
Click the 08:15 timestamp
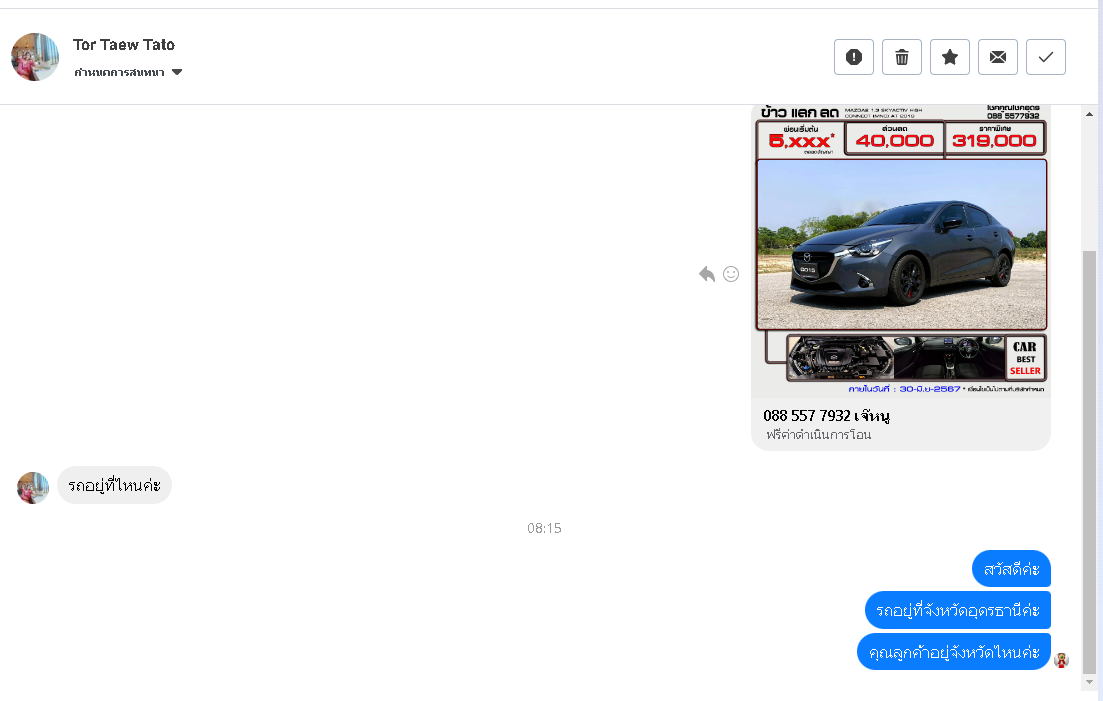click(544, 528)
